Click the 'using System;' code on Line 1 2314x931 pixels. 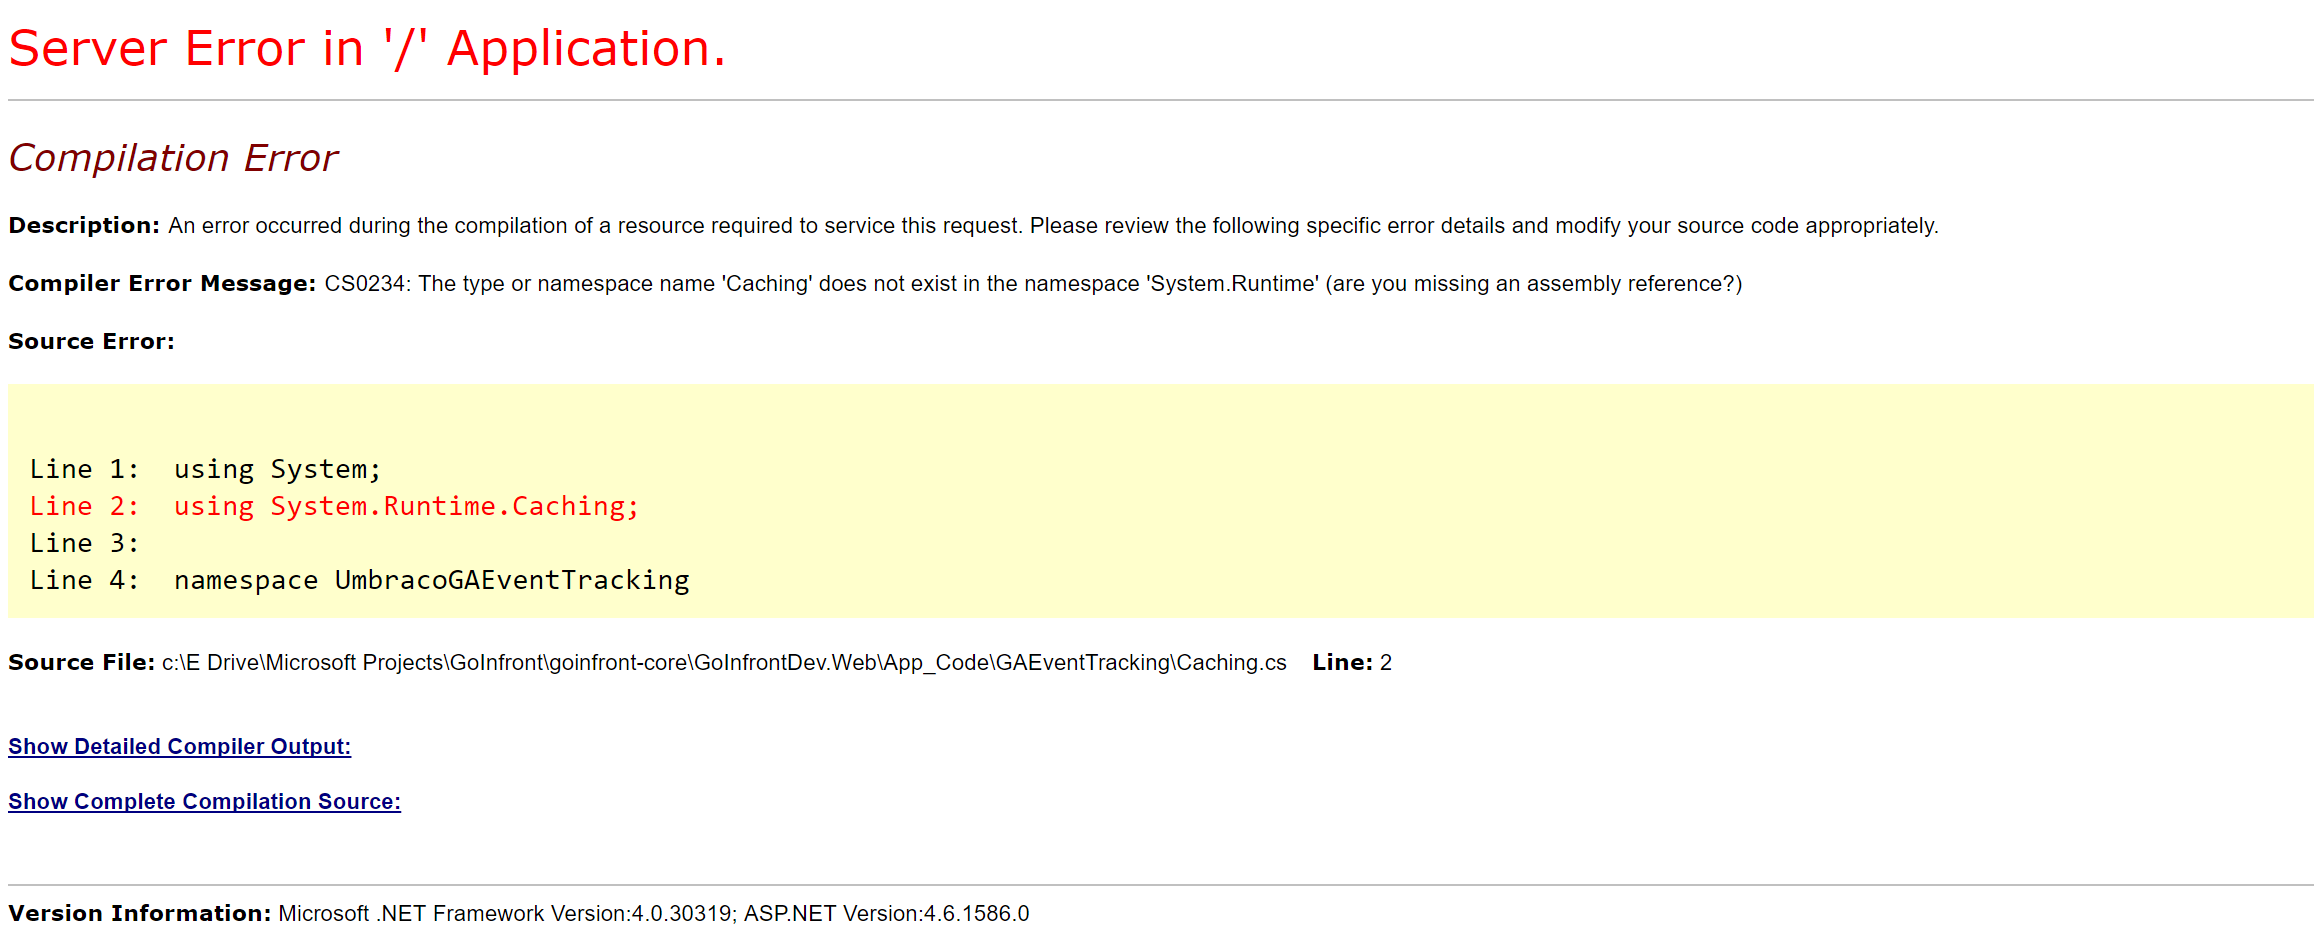277,469
